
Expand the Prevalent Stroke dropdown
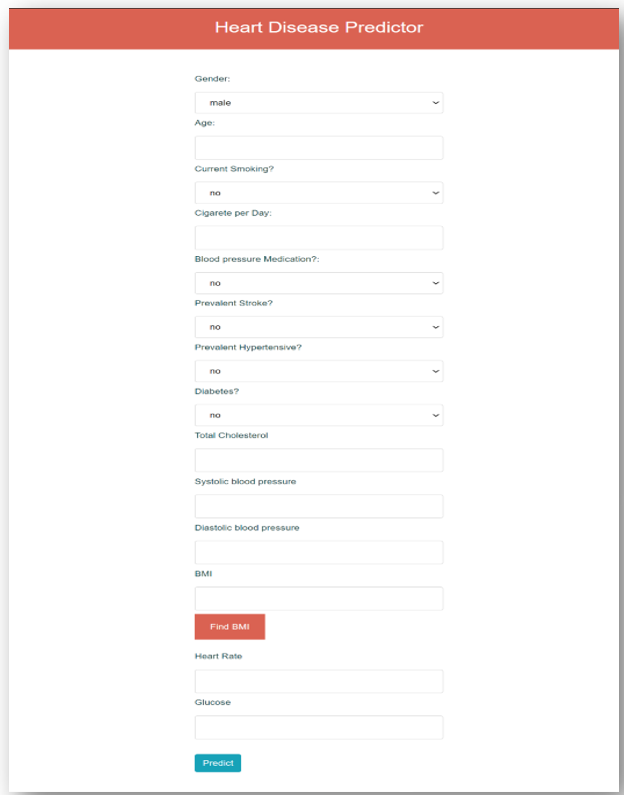[319, 327]
